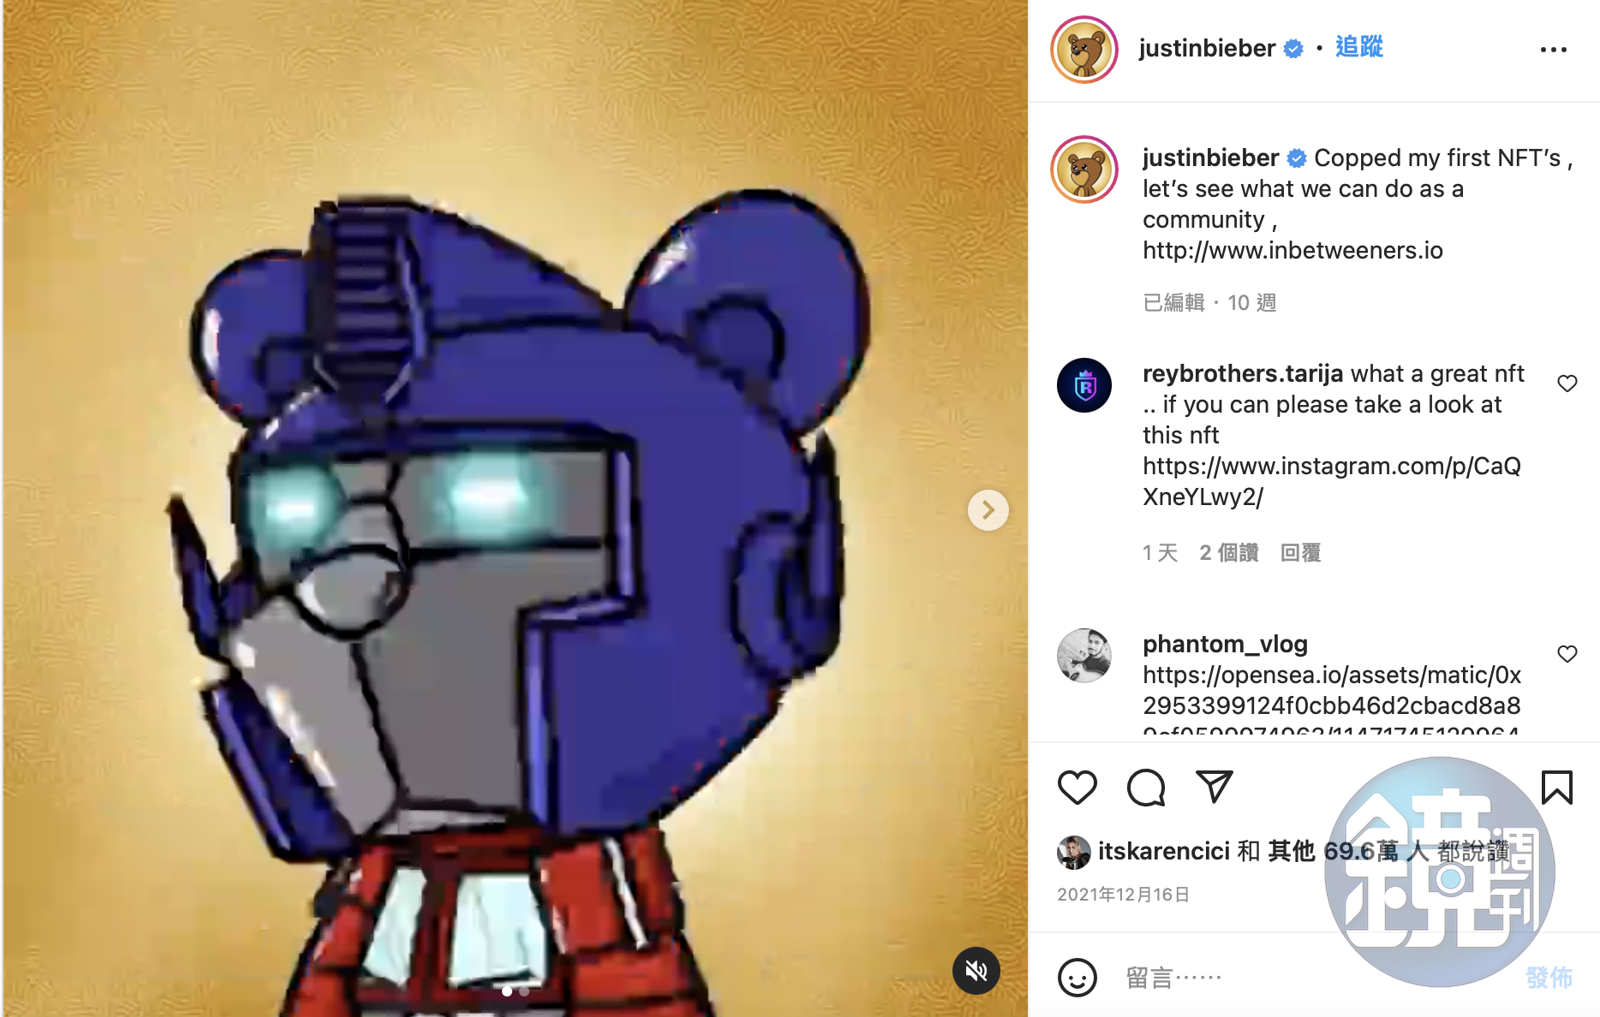Open the comment bubble icon
Viewport: 1600px width, 1017px height.
(x=1146, y=788)
